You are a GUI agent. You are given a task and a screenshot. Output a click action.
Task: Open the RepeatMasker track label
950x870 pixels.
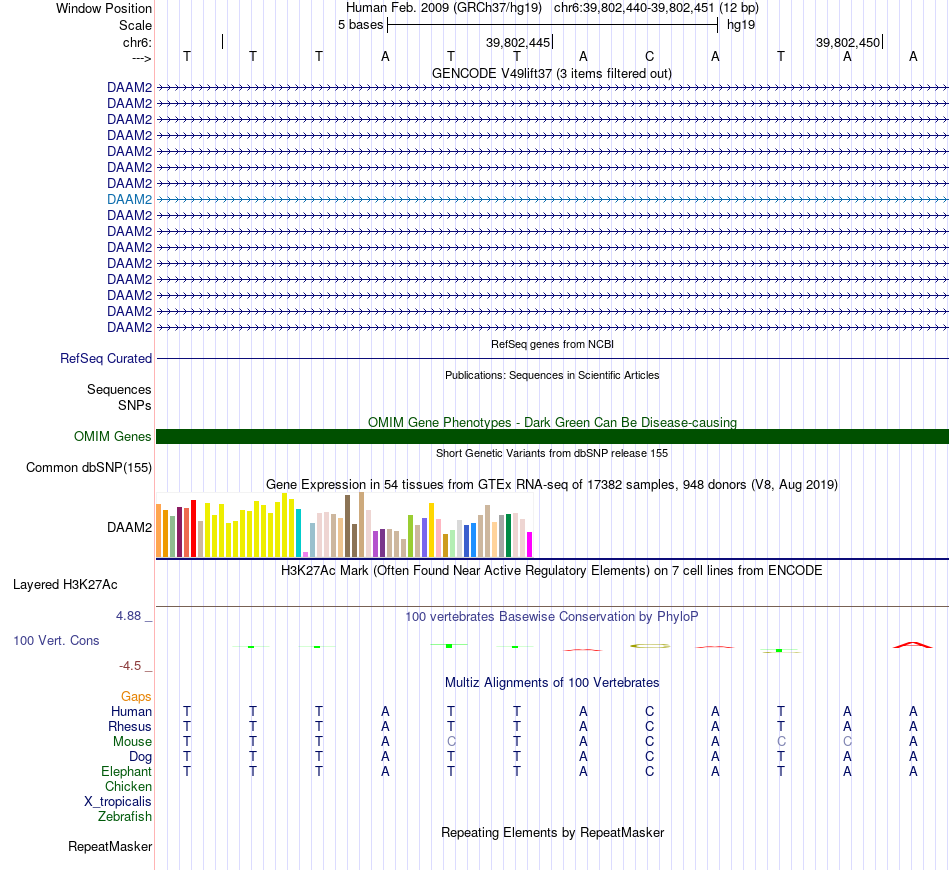(x=110, y=846)
